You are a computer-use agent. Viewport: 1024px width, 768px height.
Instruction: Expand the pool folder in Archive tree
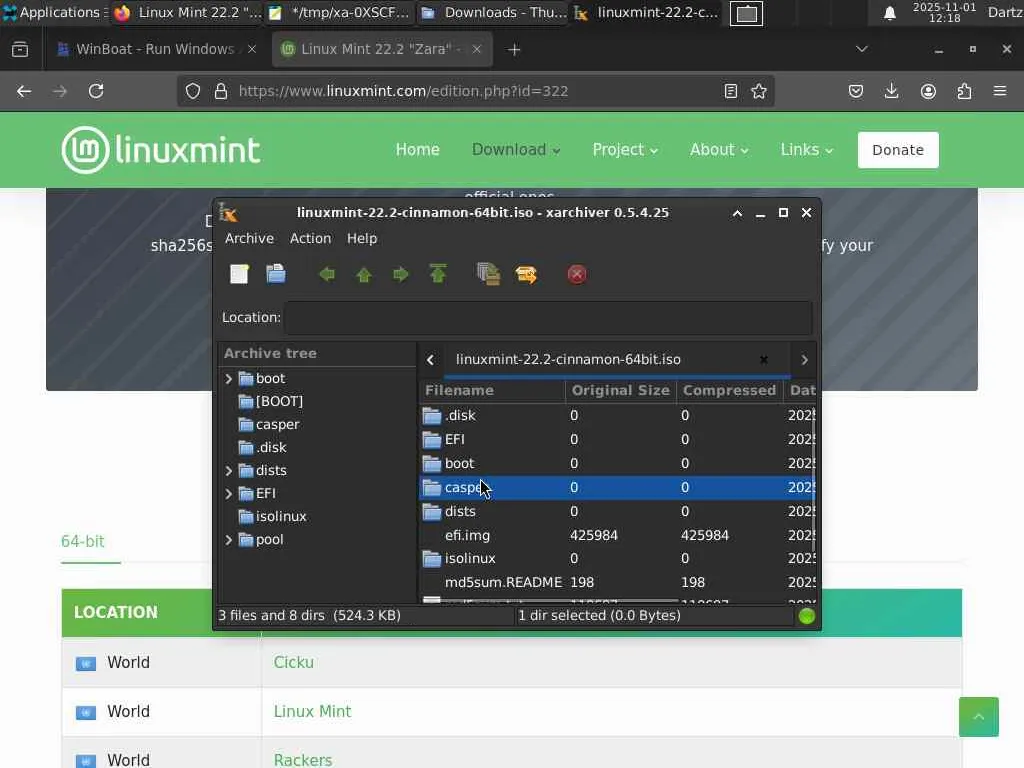tap(229, 540)
